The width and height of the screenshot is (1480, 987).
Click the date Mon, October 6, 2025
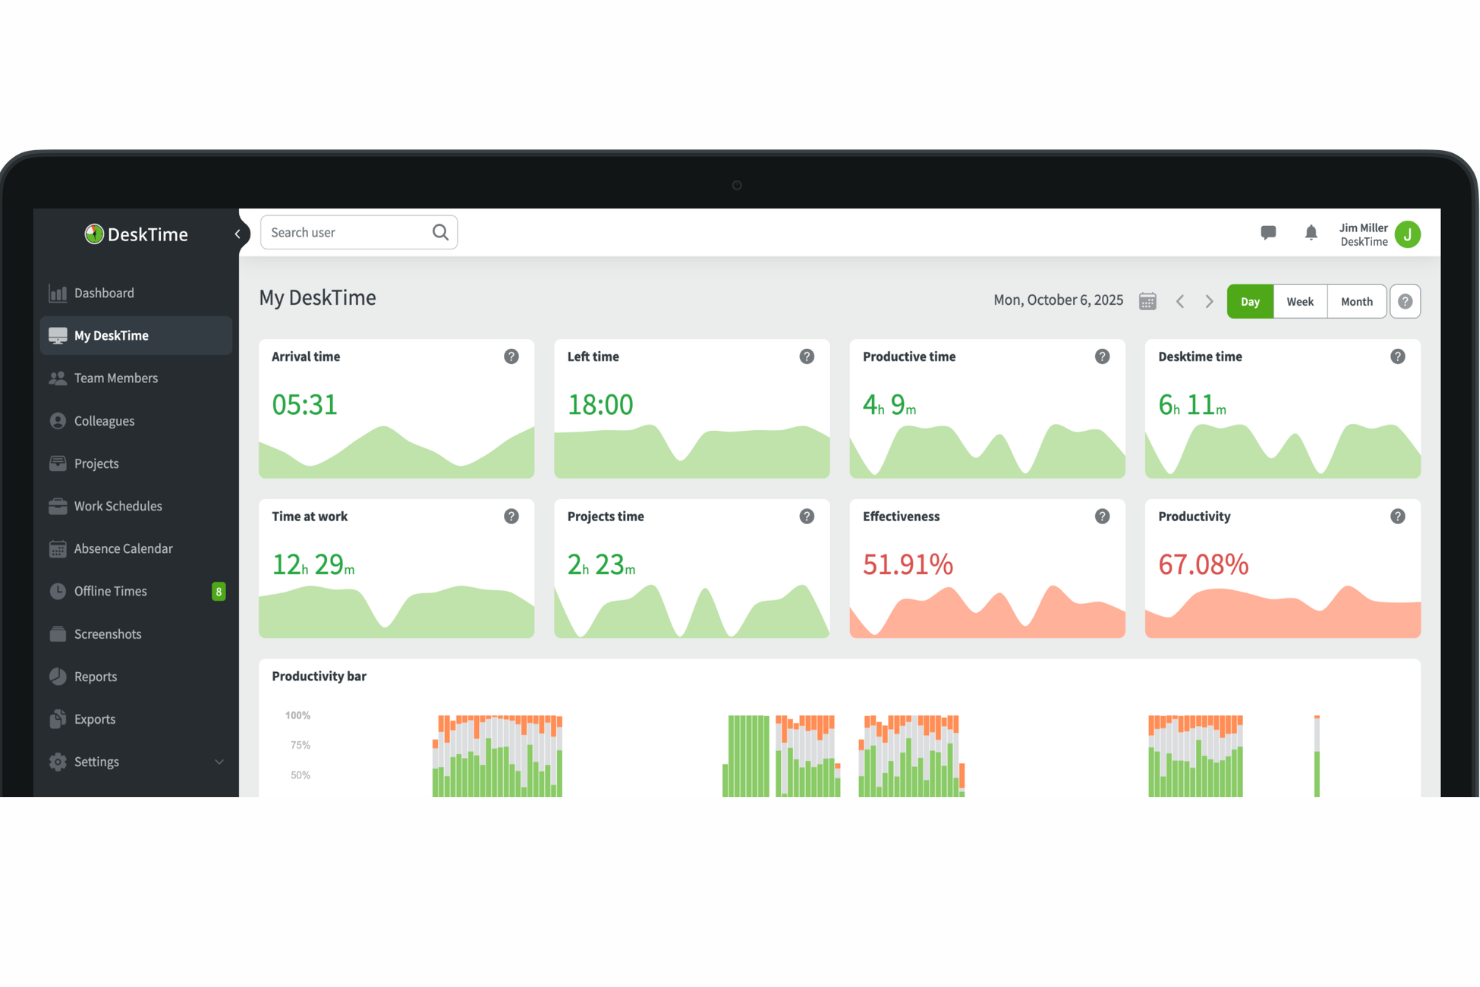click(1058, 300)
